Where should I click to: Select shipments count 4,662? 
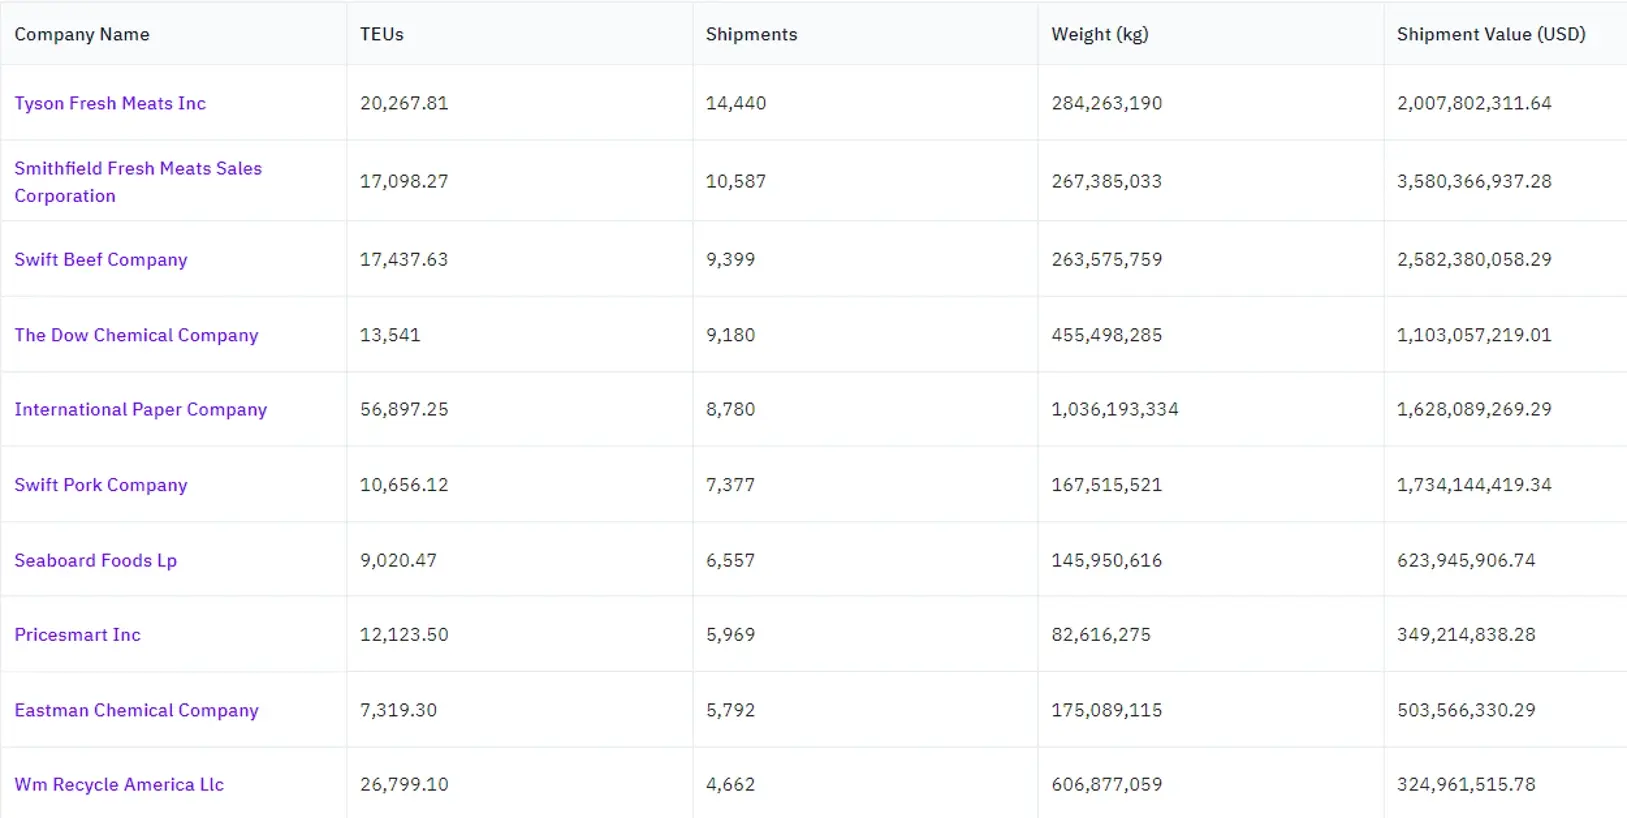click(730, 785)
